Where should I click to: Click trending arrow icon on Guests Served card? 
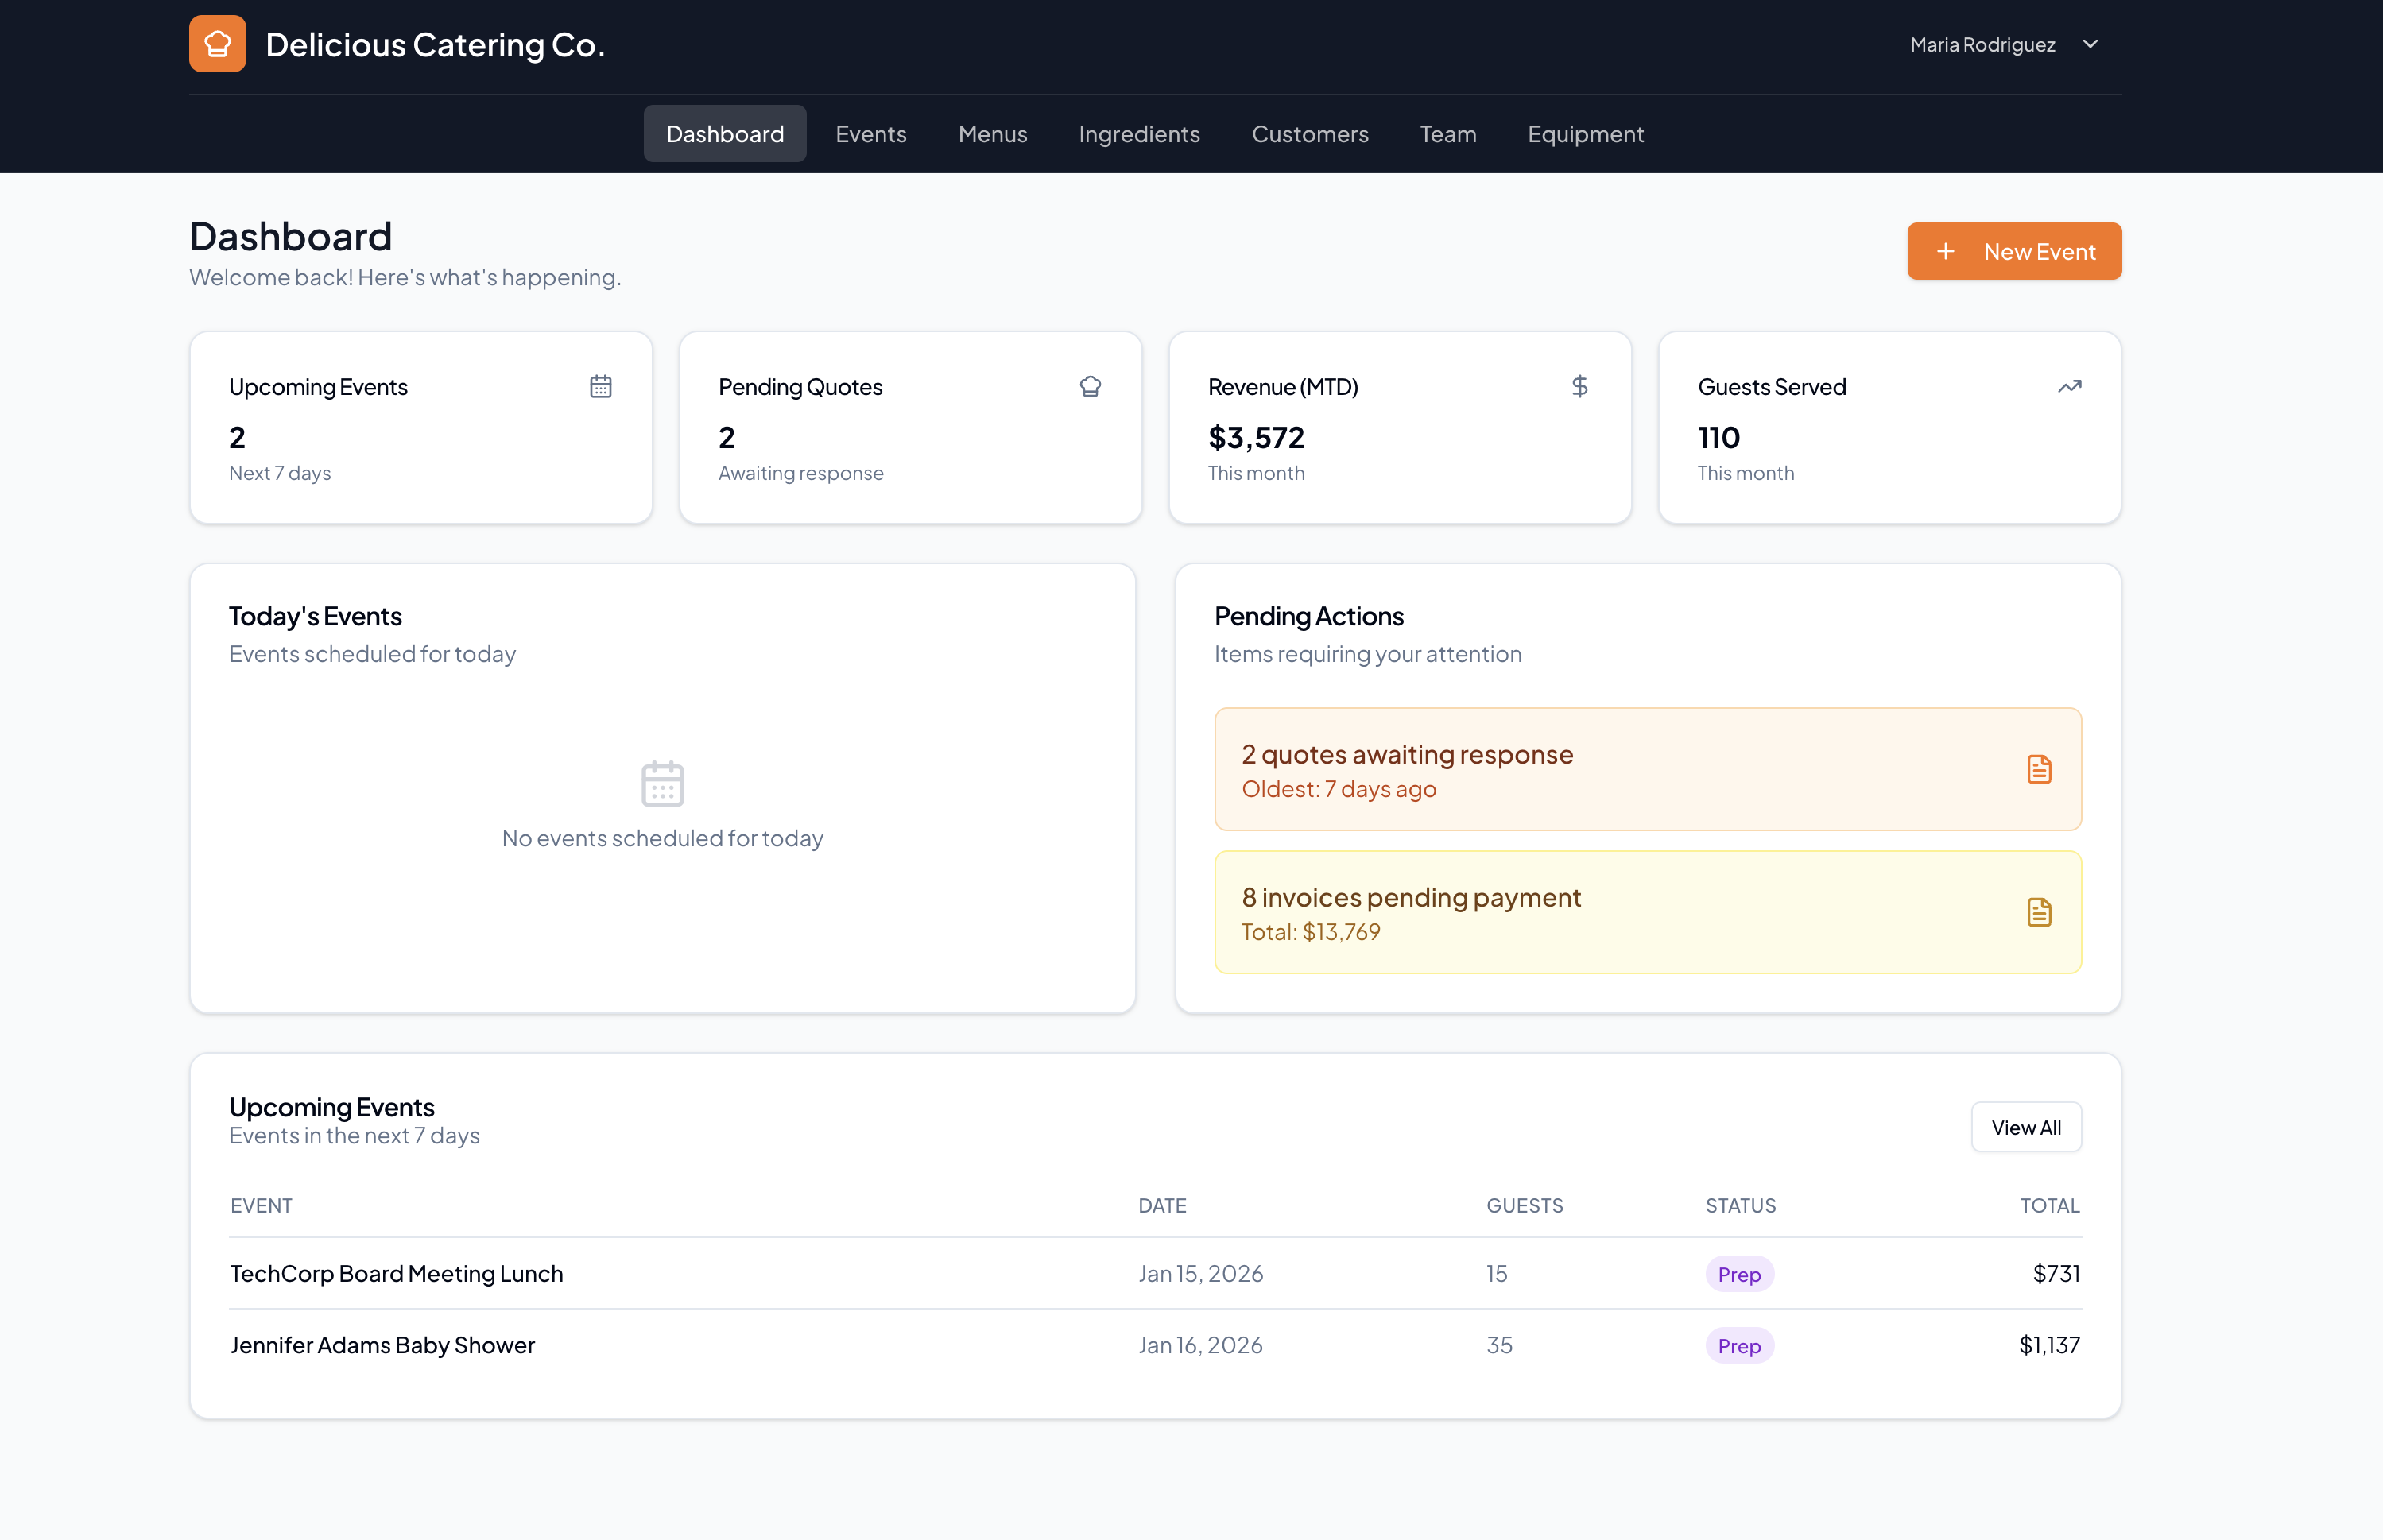(x=2069, y=386)
